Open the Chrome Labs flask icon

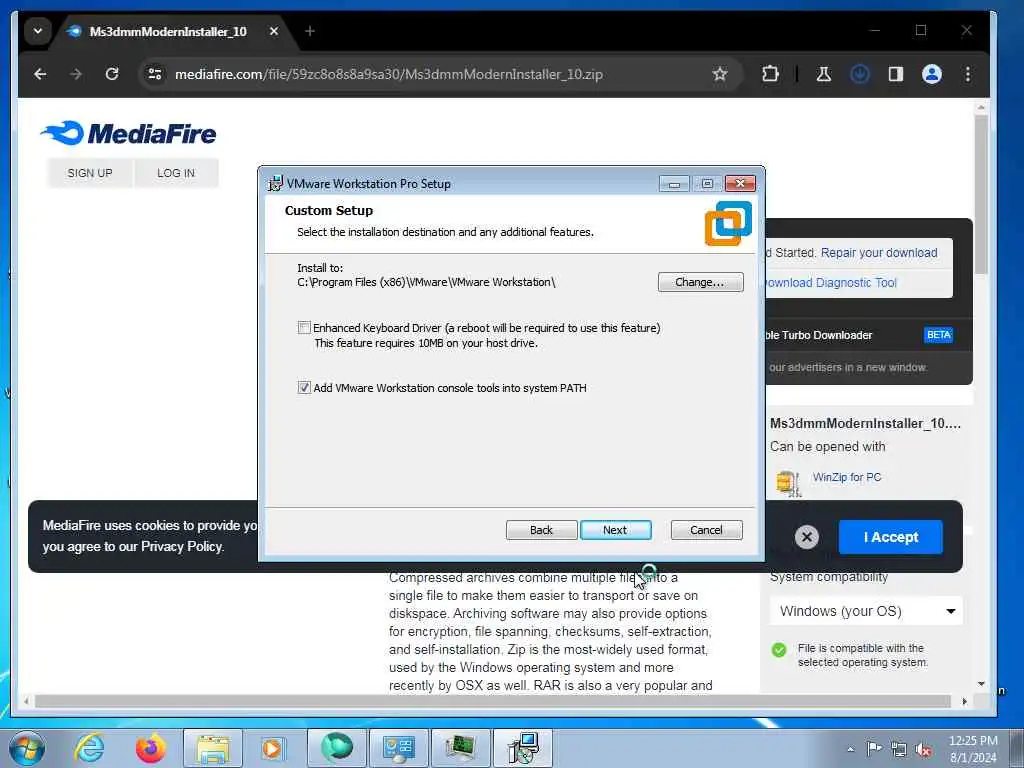click(824, 74)
